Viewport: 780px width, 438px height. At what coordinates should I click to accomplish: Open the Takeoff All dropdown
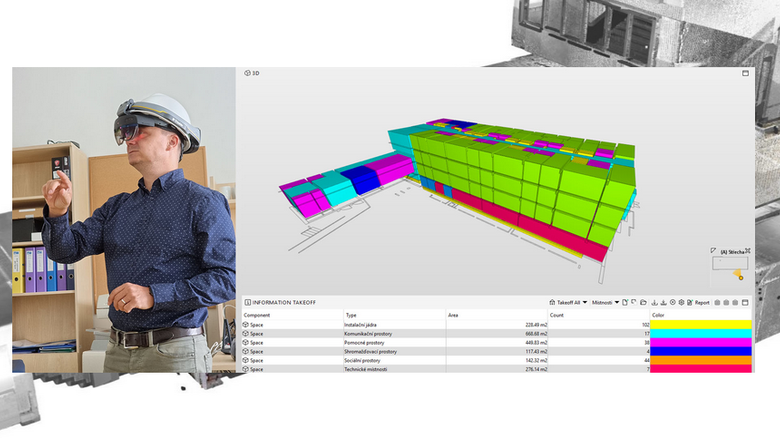coord(568,302)
